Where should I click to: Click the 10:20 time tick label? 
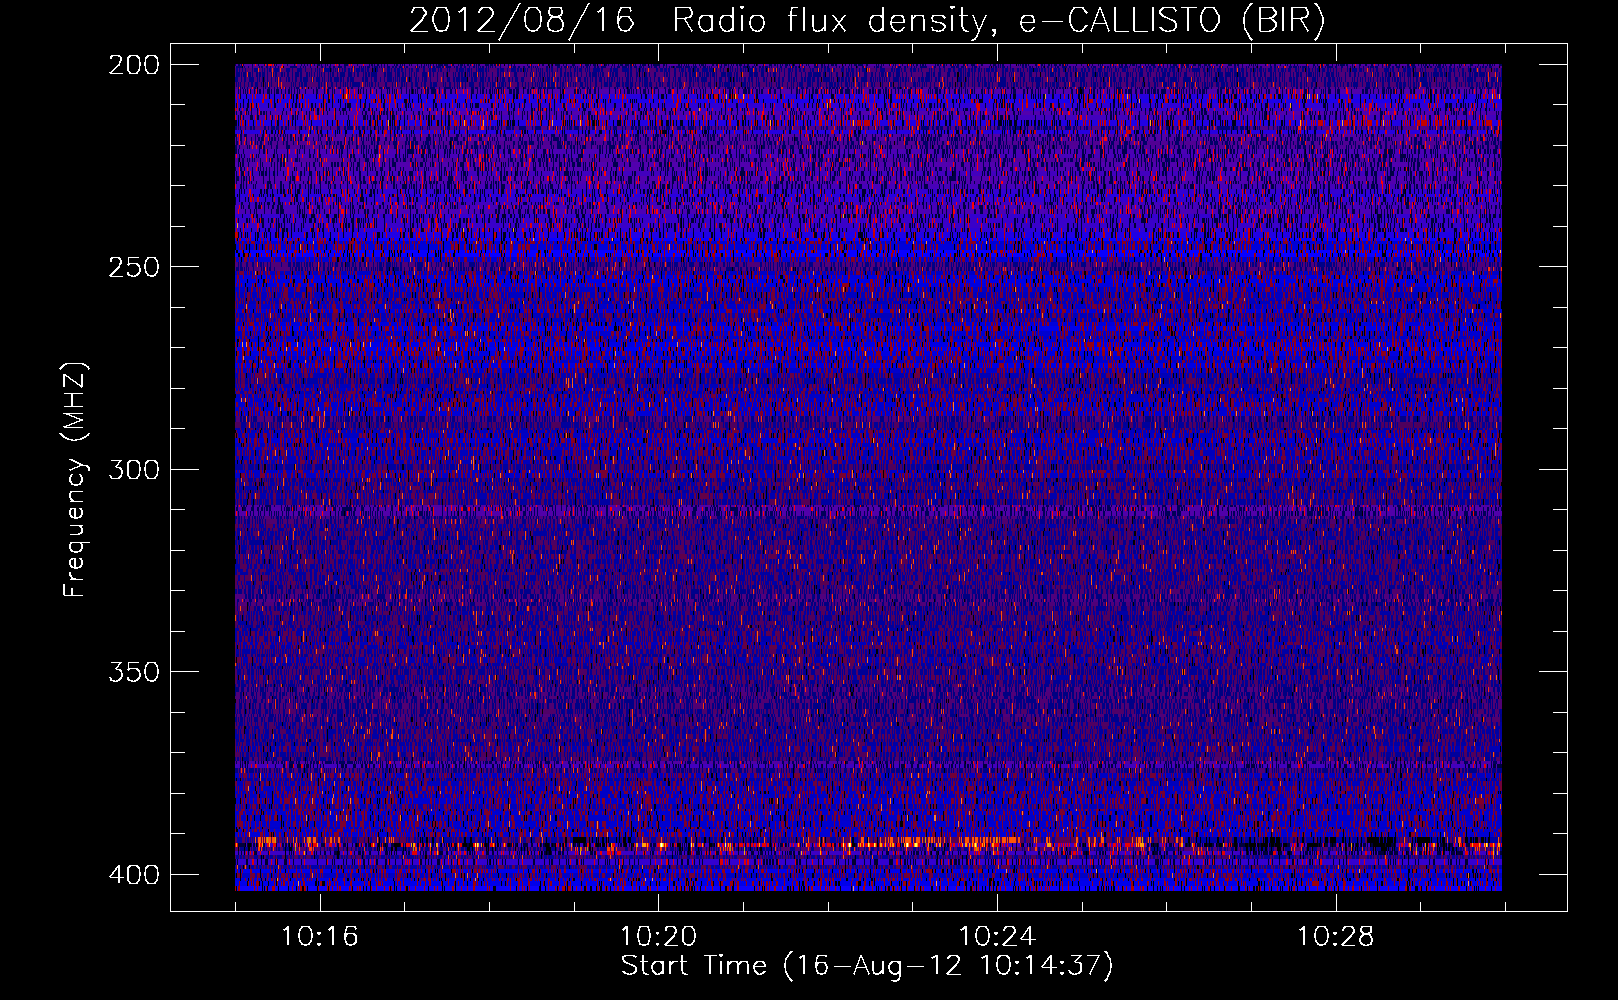click(x=658, y=937)
